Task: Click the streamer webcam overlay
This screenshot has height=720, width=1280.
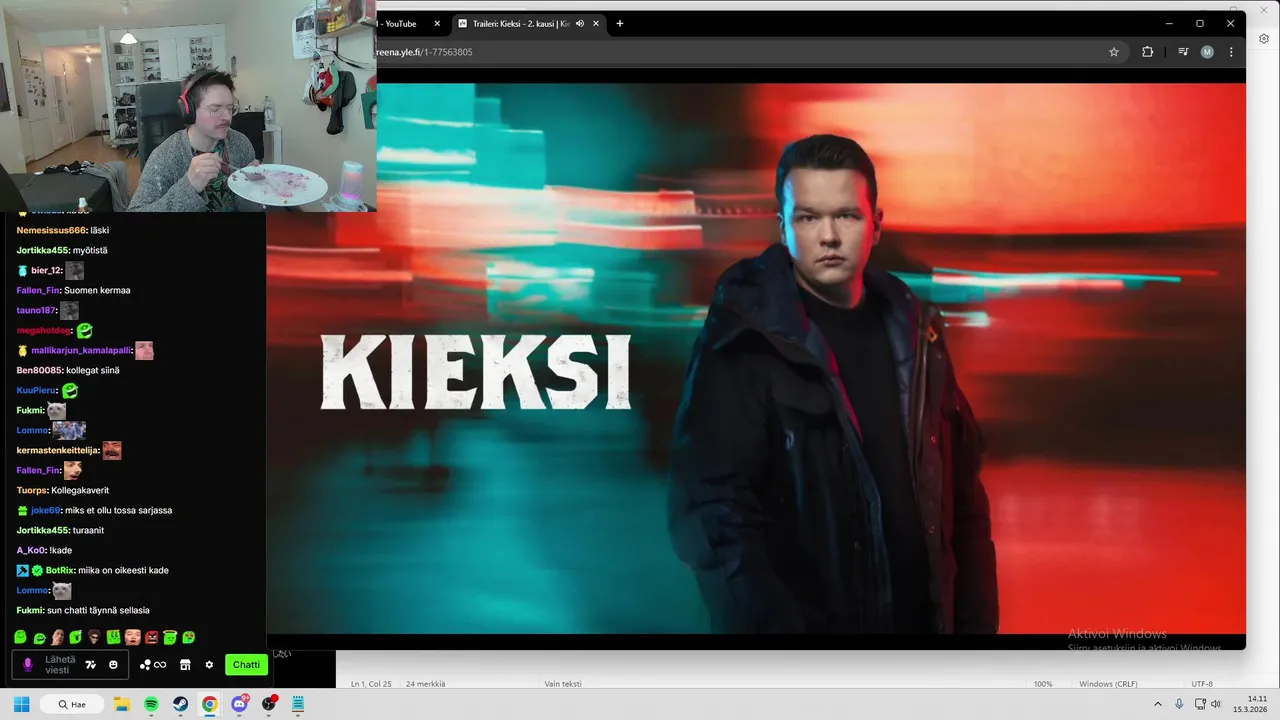Action: (x=188, y=105)
